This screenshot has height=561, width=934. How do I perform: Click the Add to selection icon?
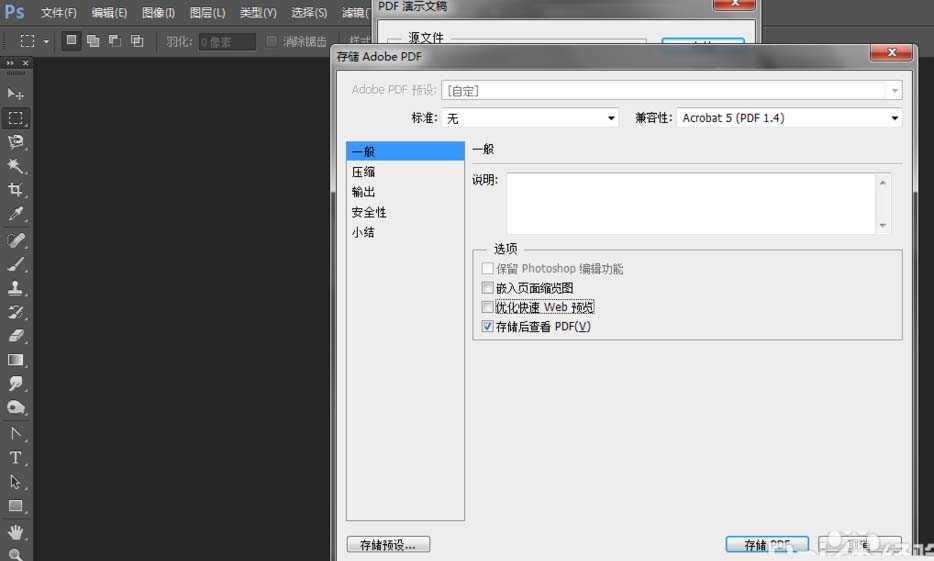click(93, 41)
